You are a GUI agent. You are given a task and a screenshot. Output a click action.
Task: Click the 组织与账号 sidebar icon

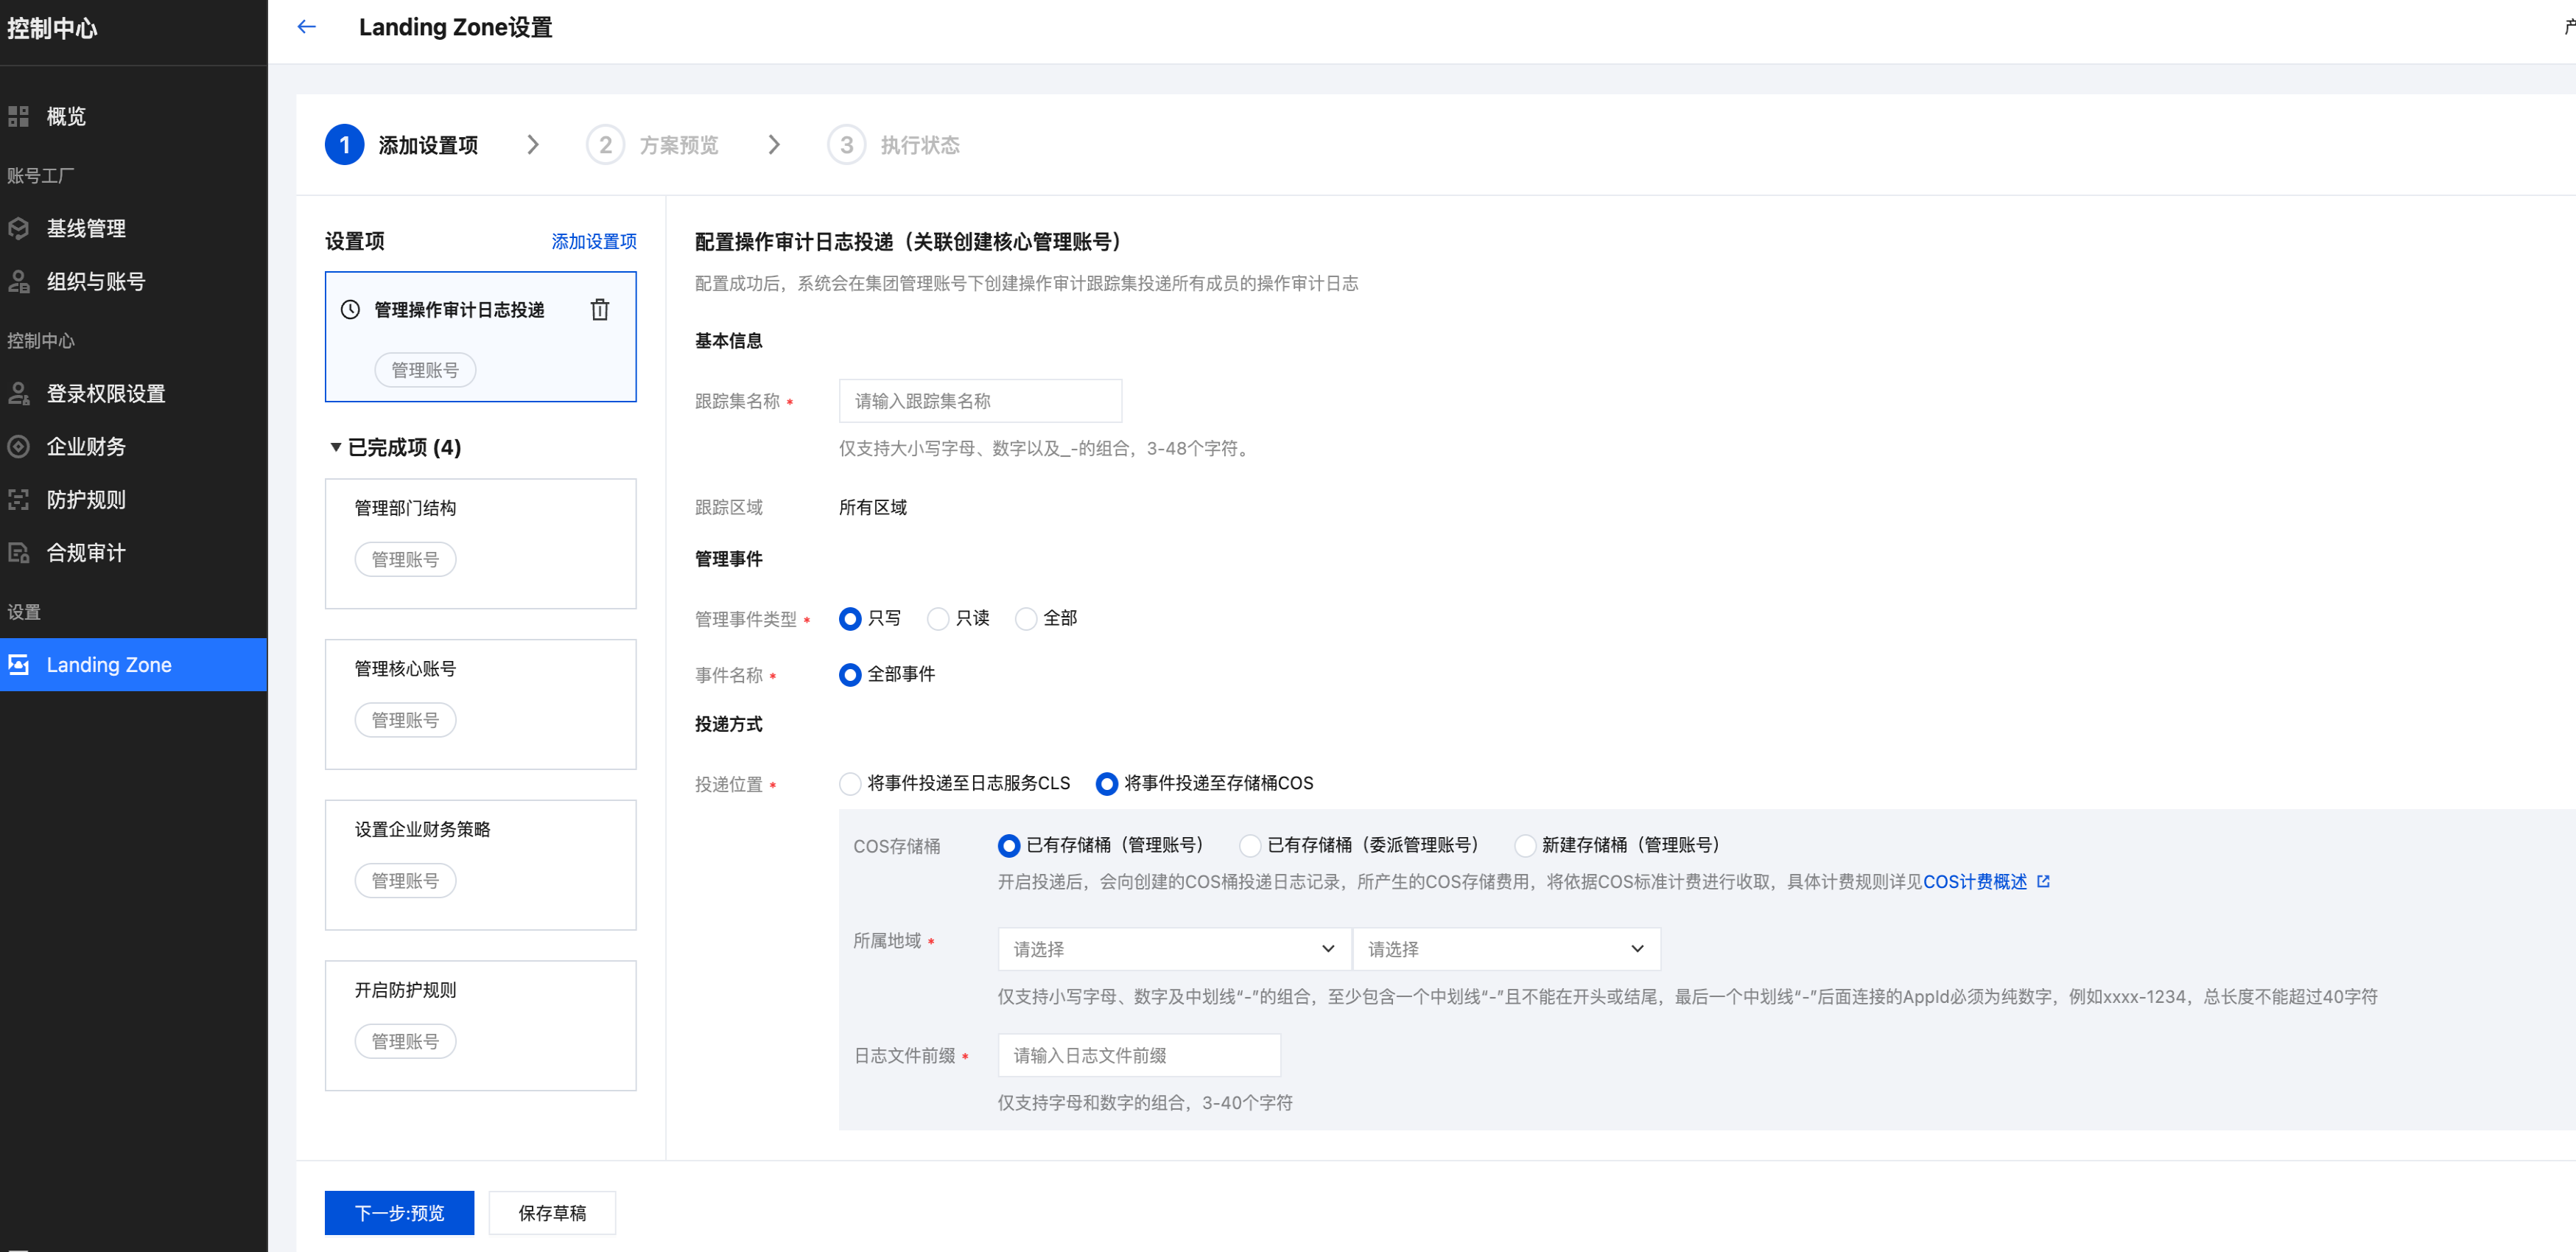(19, 282)
